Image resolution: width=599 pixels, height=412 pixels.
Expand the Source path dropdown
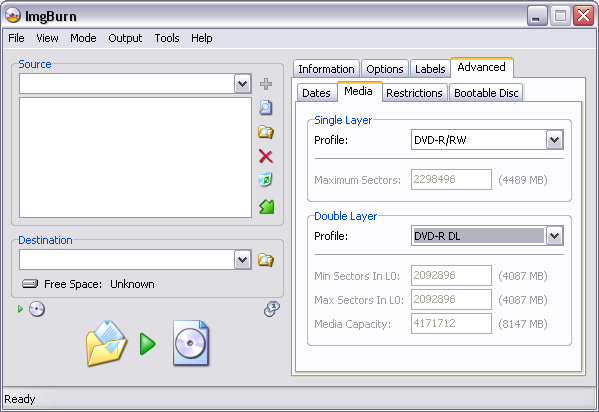click(243, 84)
